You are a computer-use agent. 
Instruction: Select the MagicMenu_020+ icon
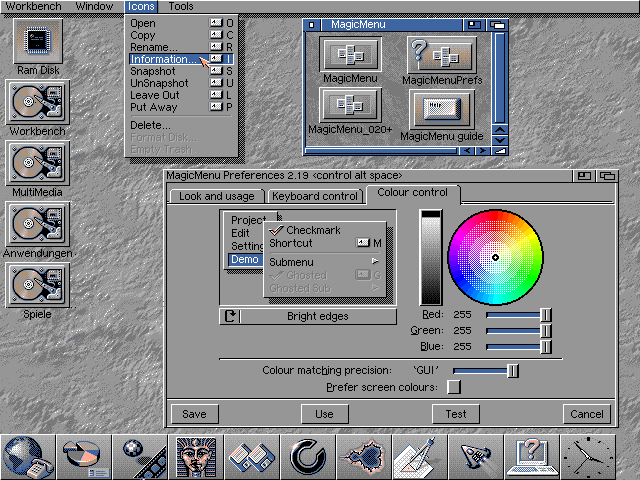(x=350, y=104)
